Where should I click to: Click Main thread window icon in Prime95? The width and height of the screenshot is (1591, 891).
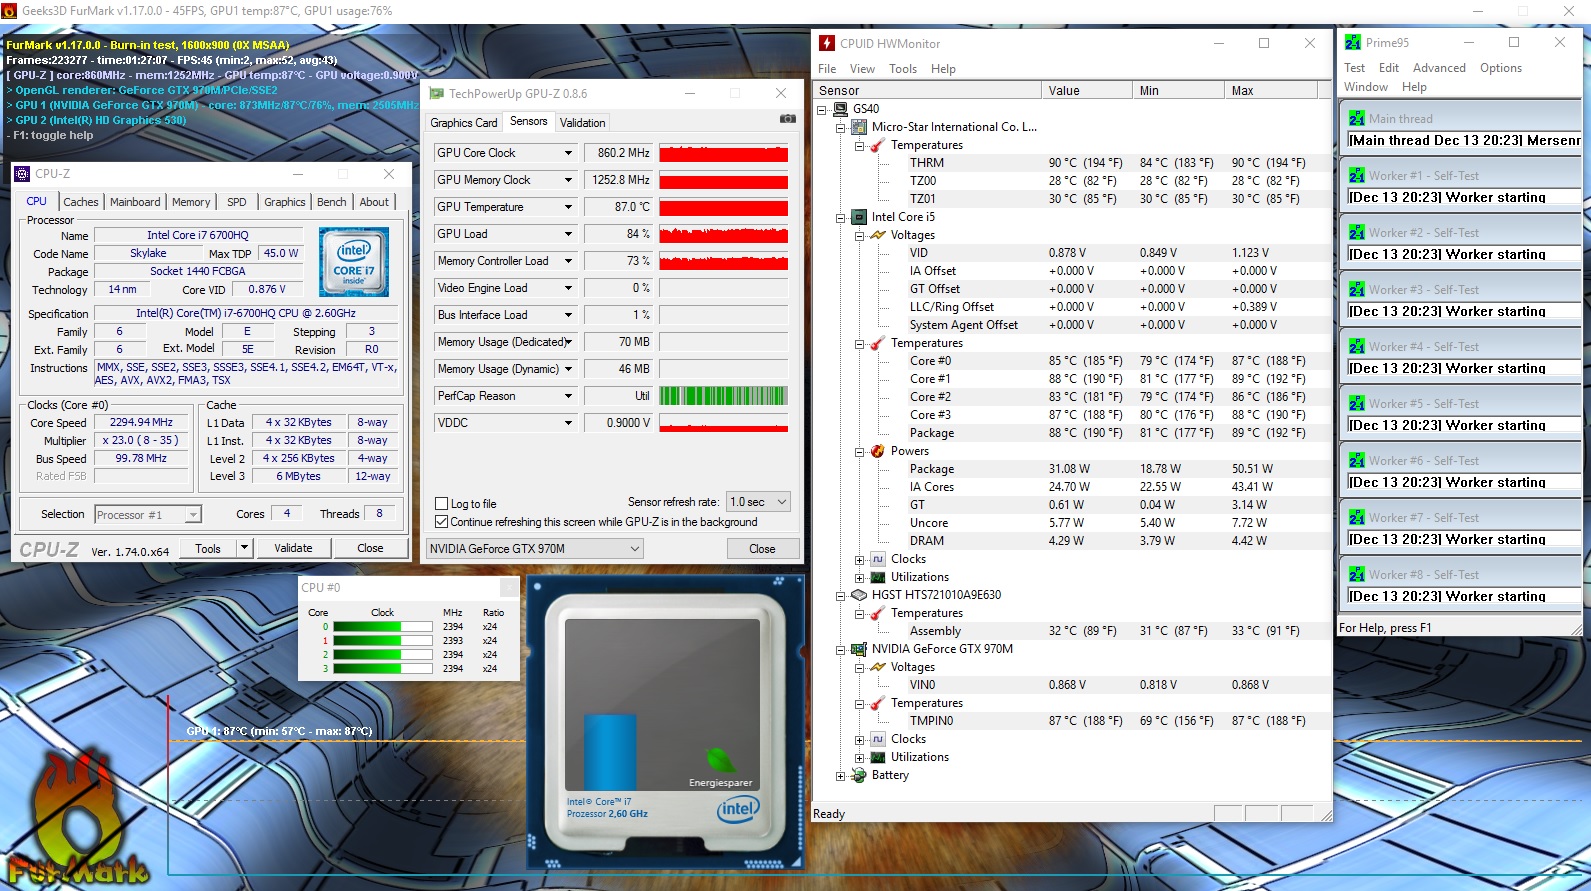[1356, 118]
